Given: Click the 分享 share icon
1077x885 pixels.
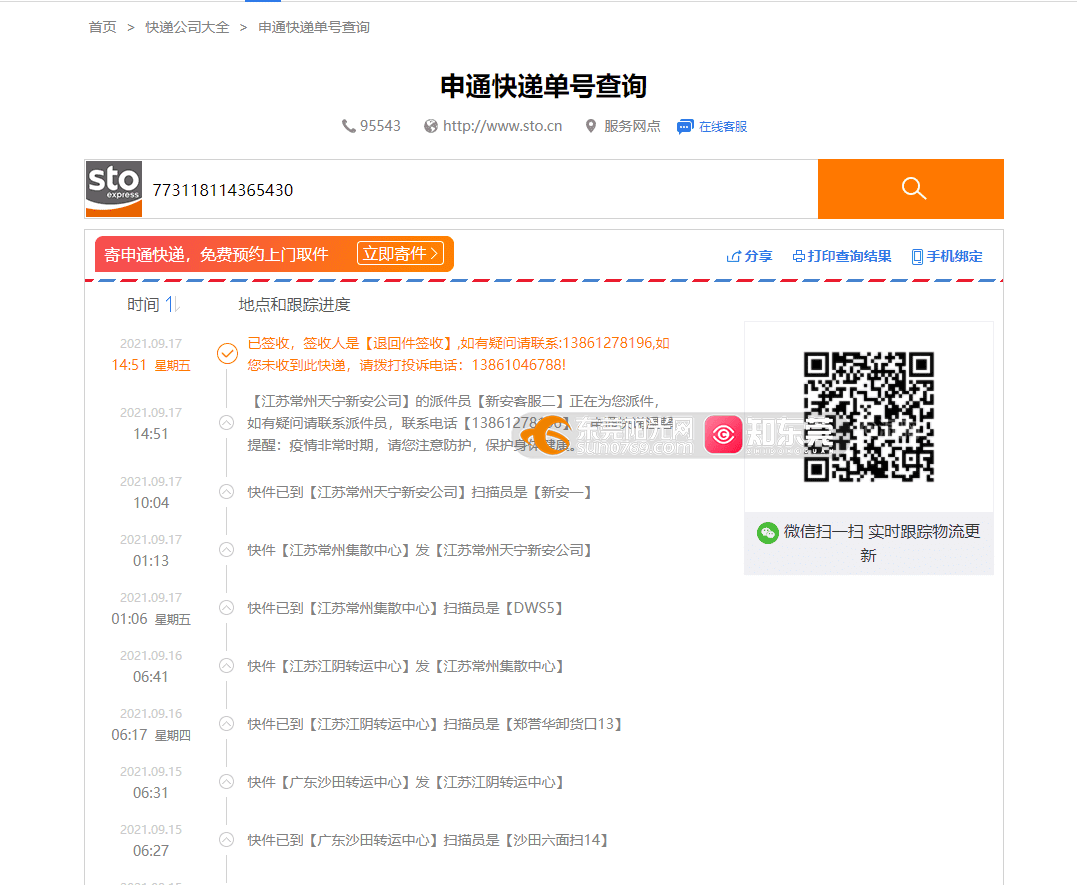Looking at the screenshot, I should pos(734,256).
